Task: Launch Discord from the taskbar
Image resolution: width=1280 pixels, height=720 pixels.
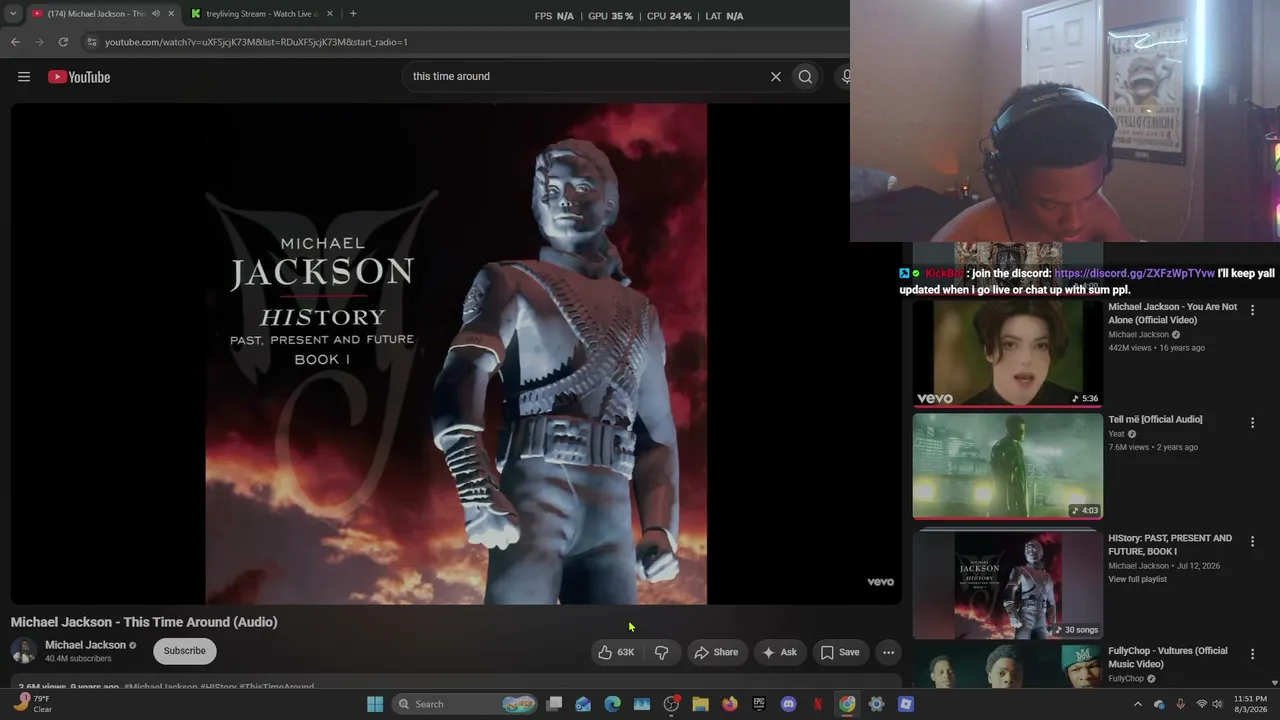Action: [788, 704]
